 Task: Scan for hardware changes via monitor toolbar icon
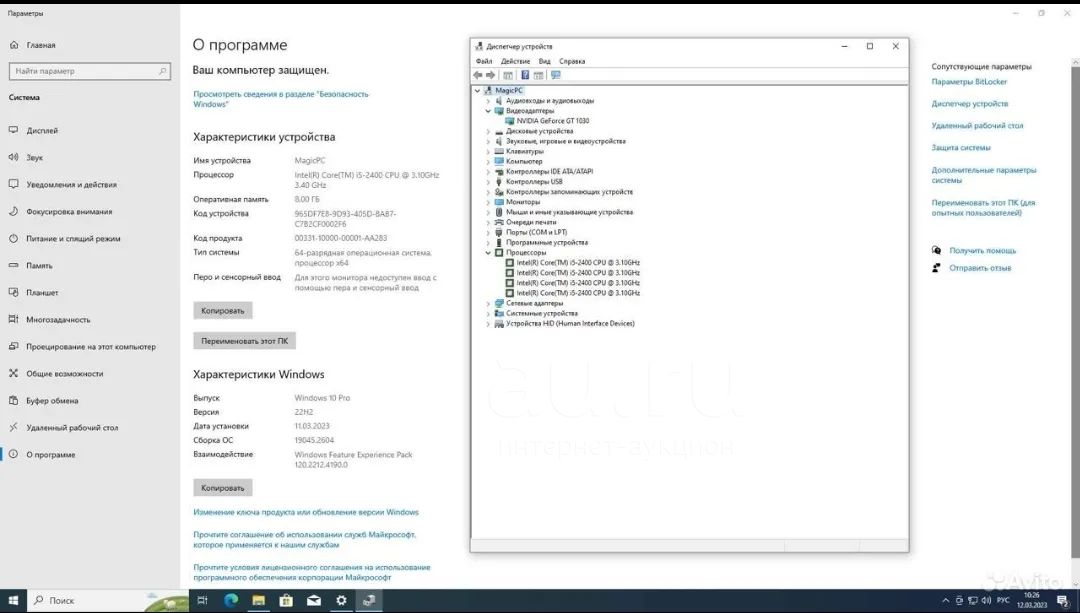(556, 75)
